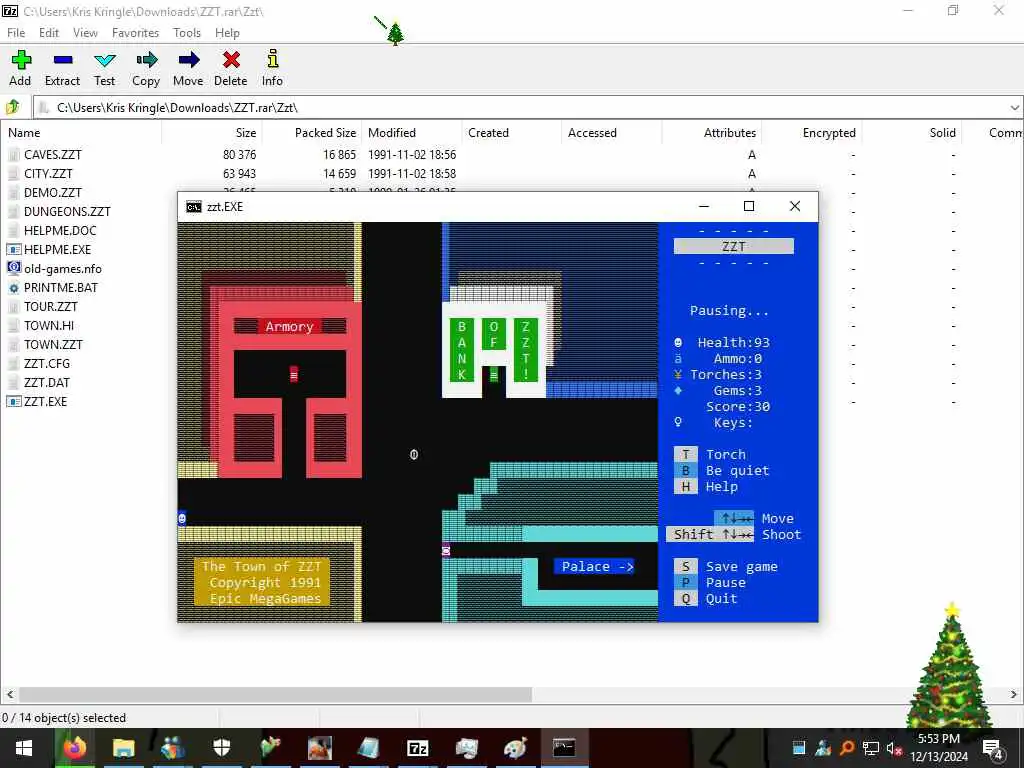
Task: Open the View menu
Action: click(85, 33)
